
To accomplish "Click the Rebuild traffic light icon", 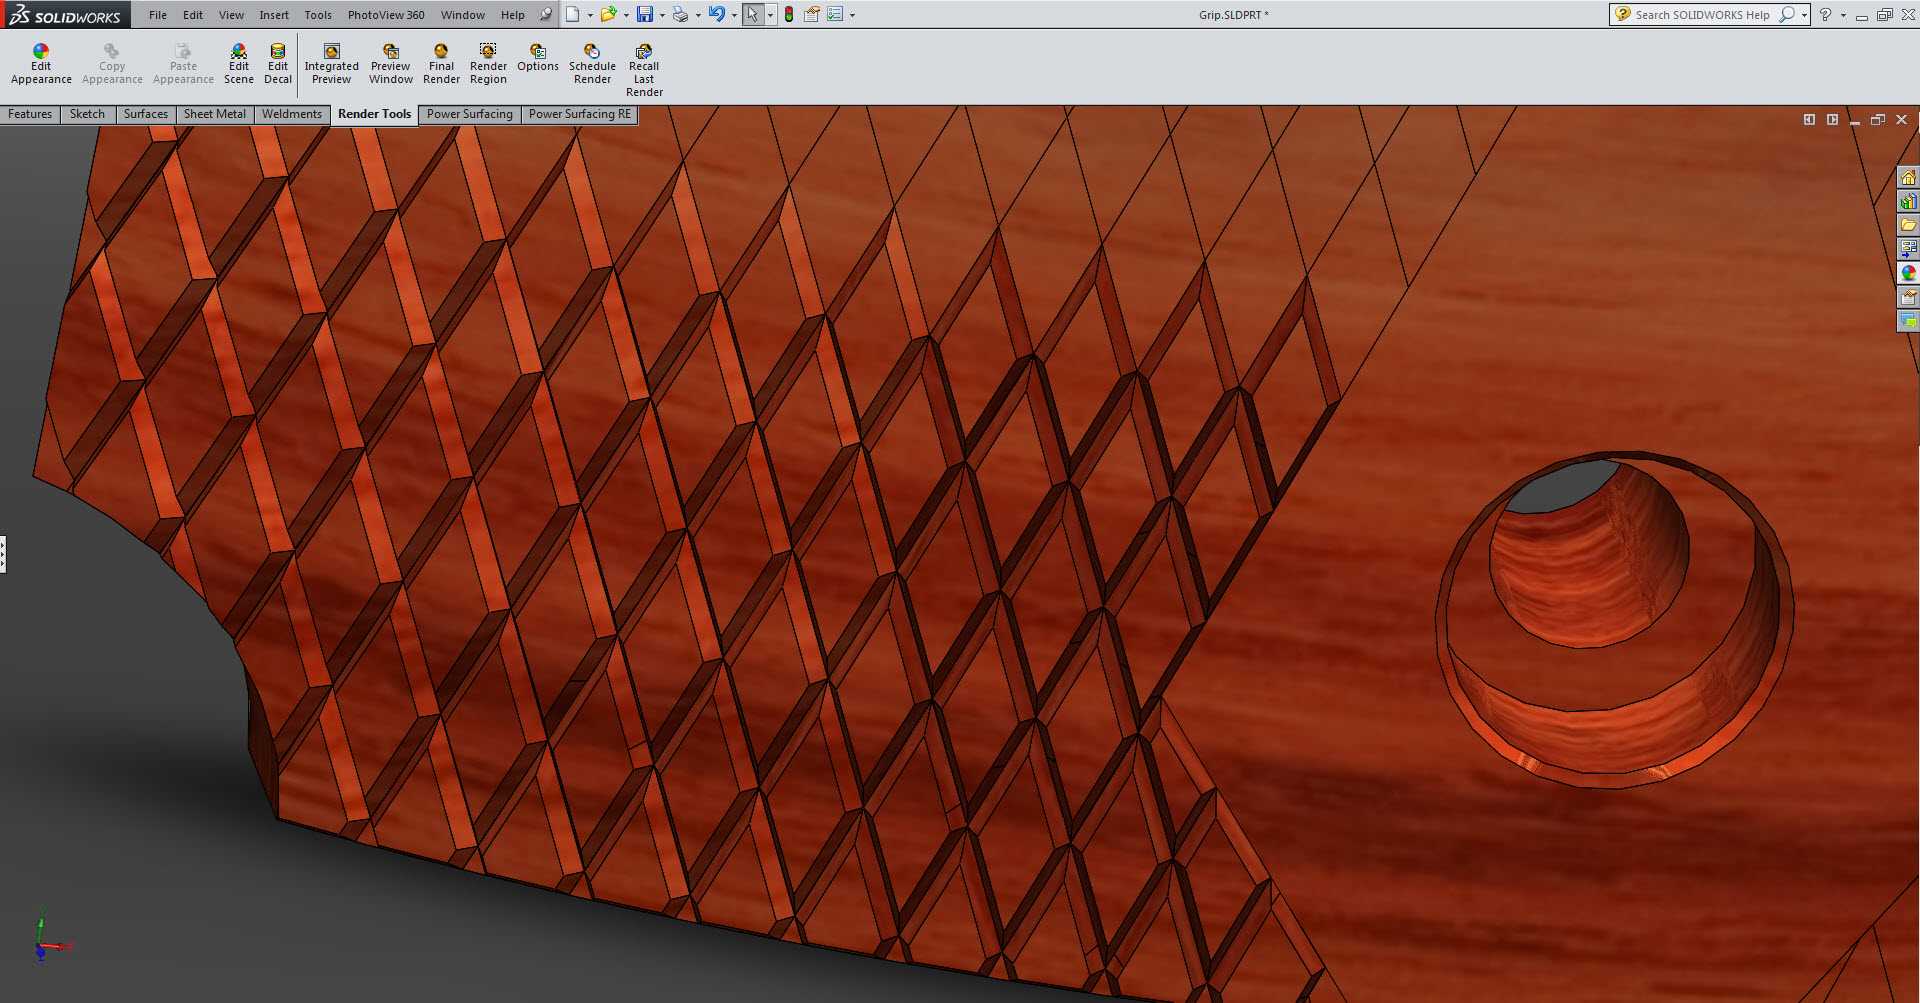I will pyautogui.click(x=789, y=14).
